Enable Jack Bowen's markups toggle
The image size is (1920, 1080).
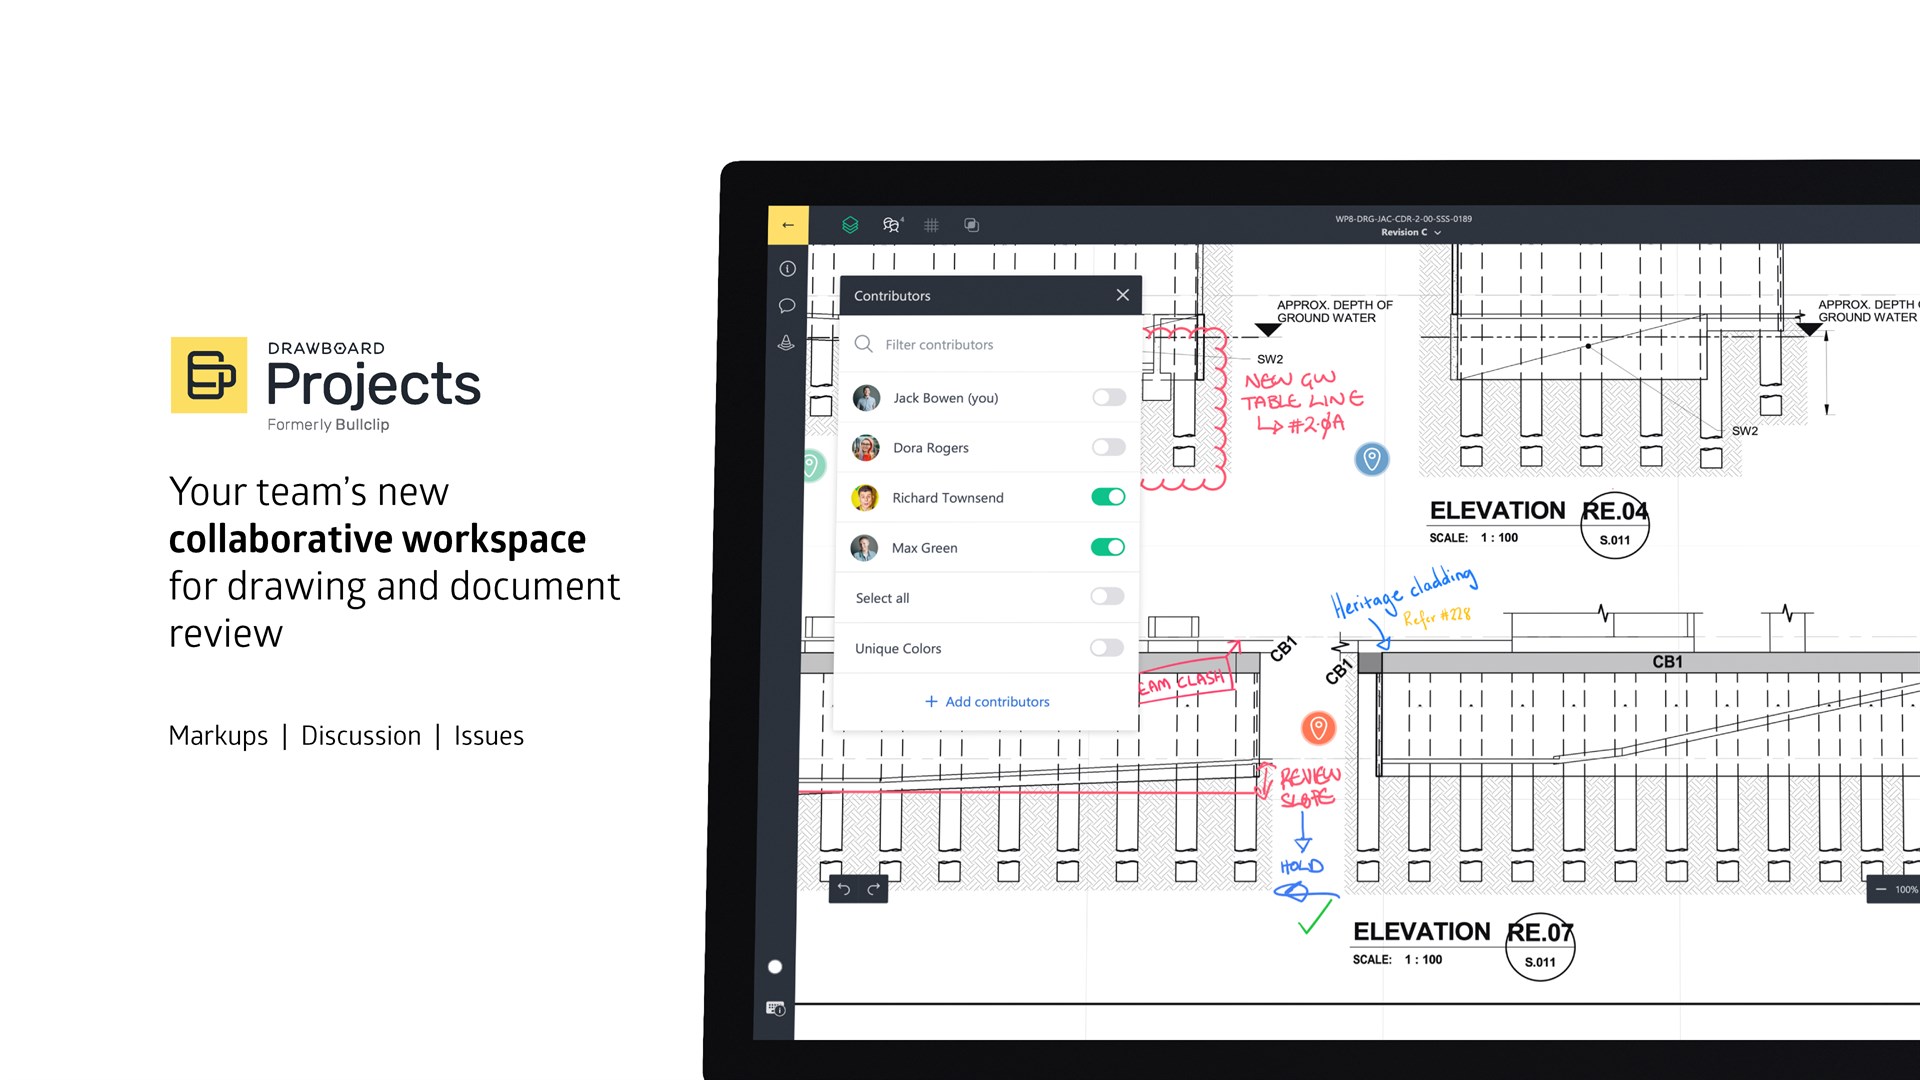coord(1108,398)
